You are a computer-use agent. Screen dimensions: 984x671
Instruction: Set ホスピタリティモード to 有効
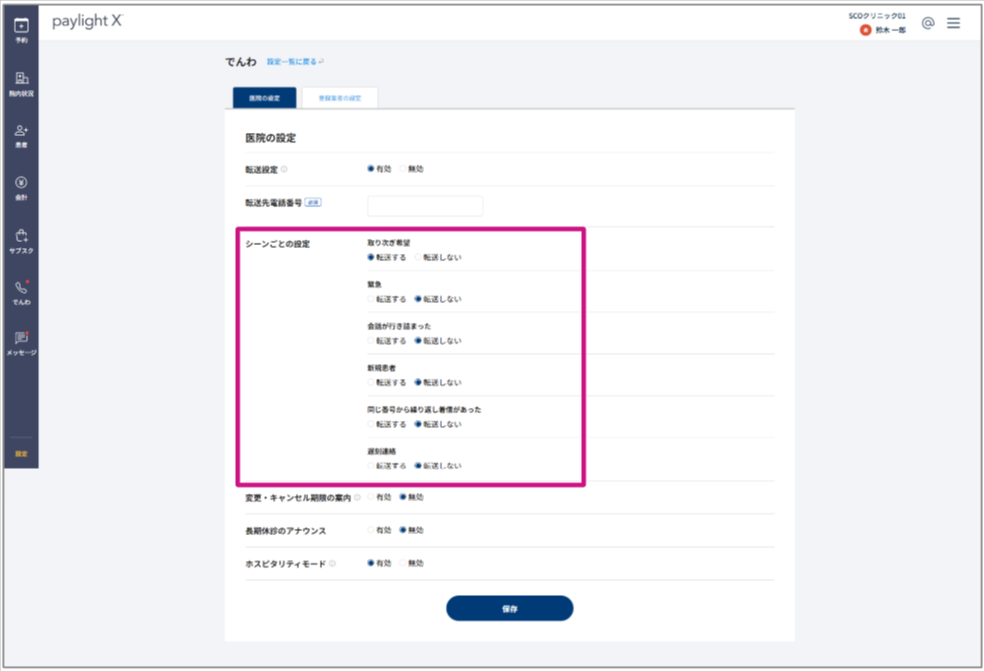371,563
